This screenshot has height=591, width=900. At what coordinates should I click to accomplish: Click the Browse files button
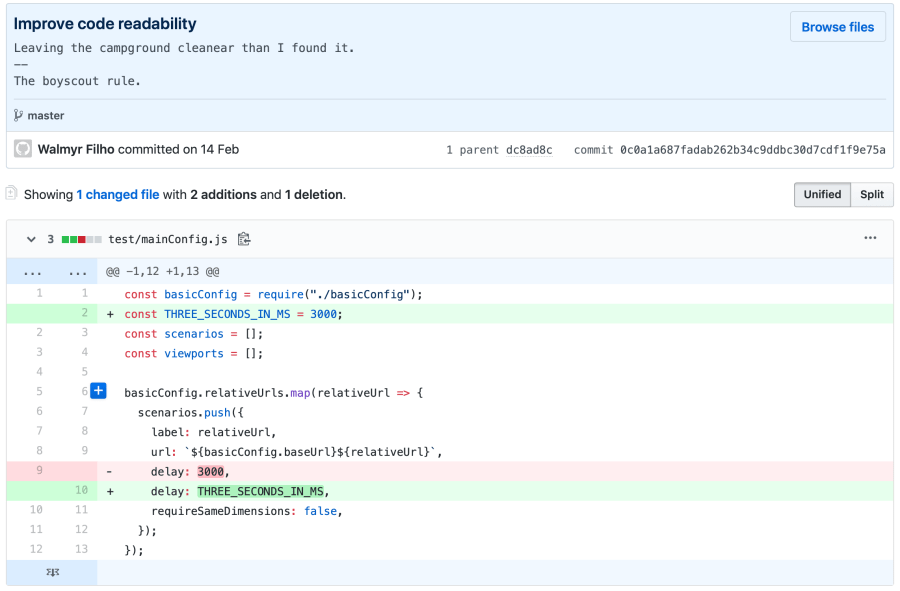point(838,26)
